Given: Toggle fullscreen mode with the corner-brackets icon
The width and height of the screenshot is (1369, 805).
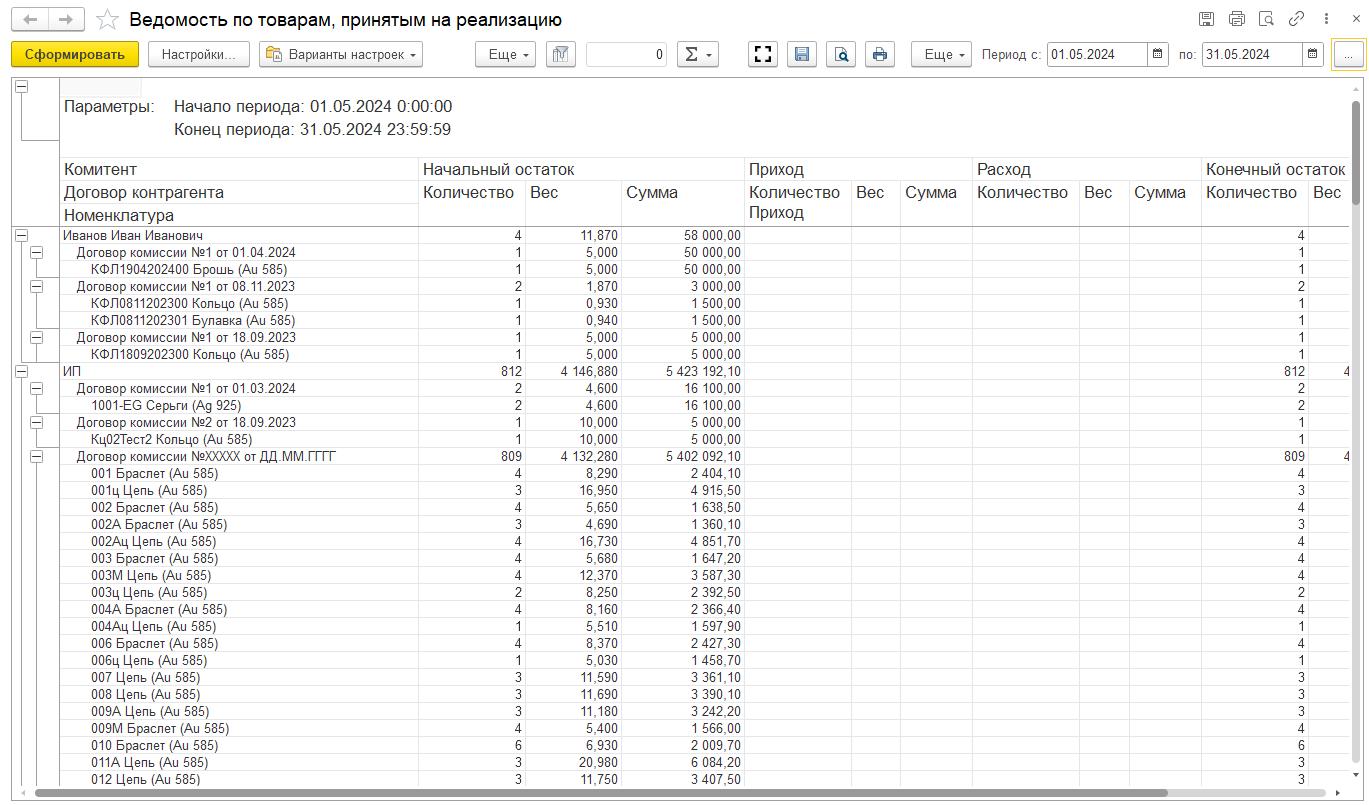Looking at the screenshot, I should click(x=764, y=54).
